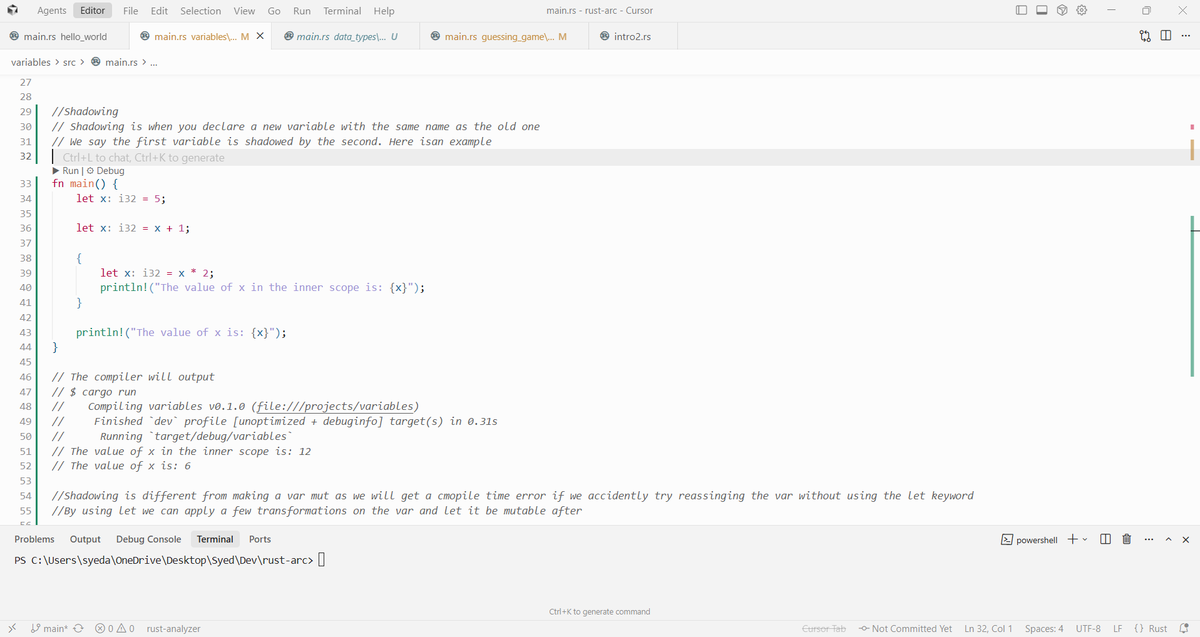This screenshot has width=1200, height=637.
Task: Switch to the Debug Console tab
Action: (148, 539)
